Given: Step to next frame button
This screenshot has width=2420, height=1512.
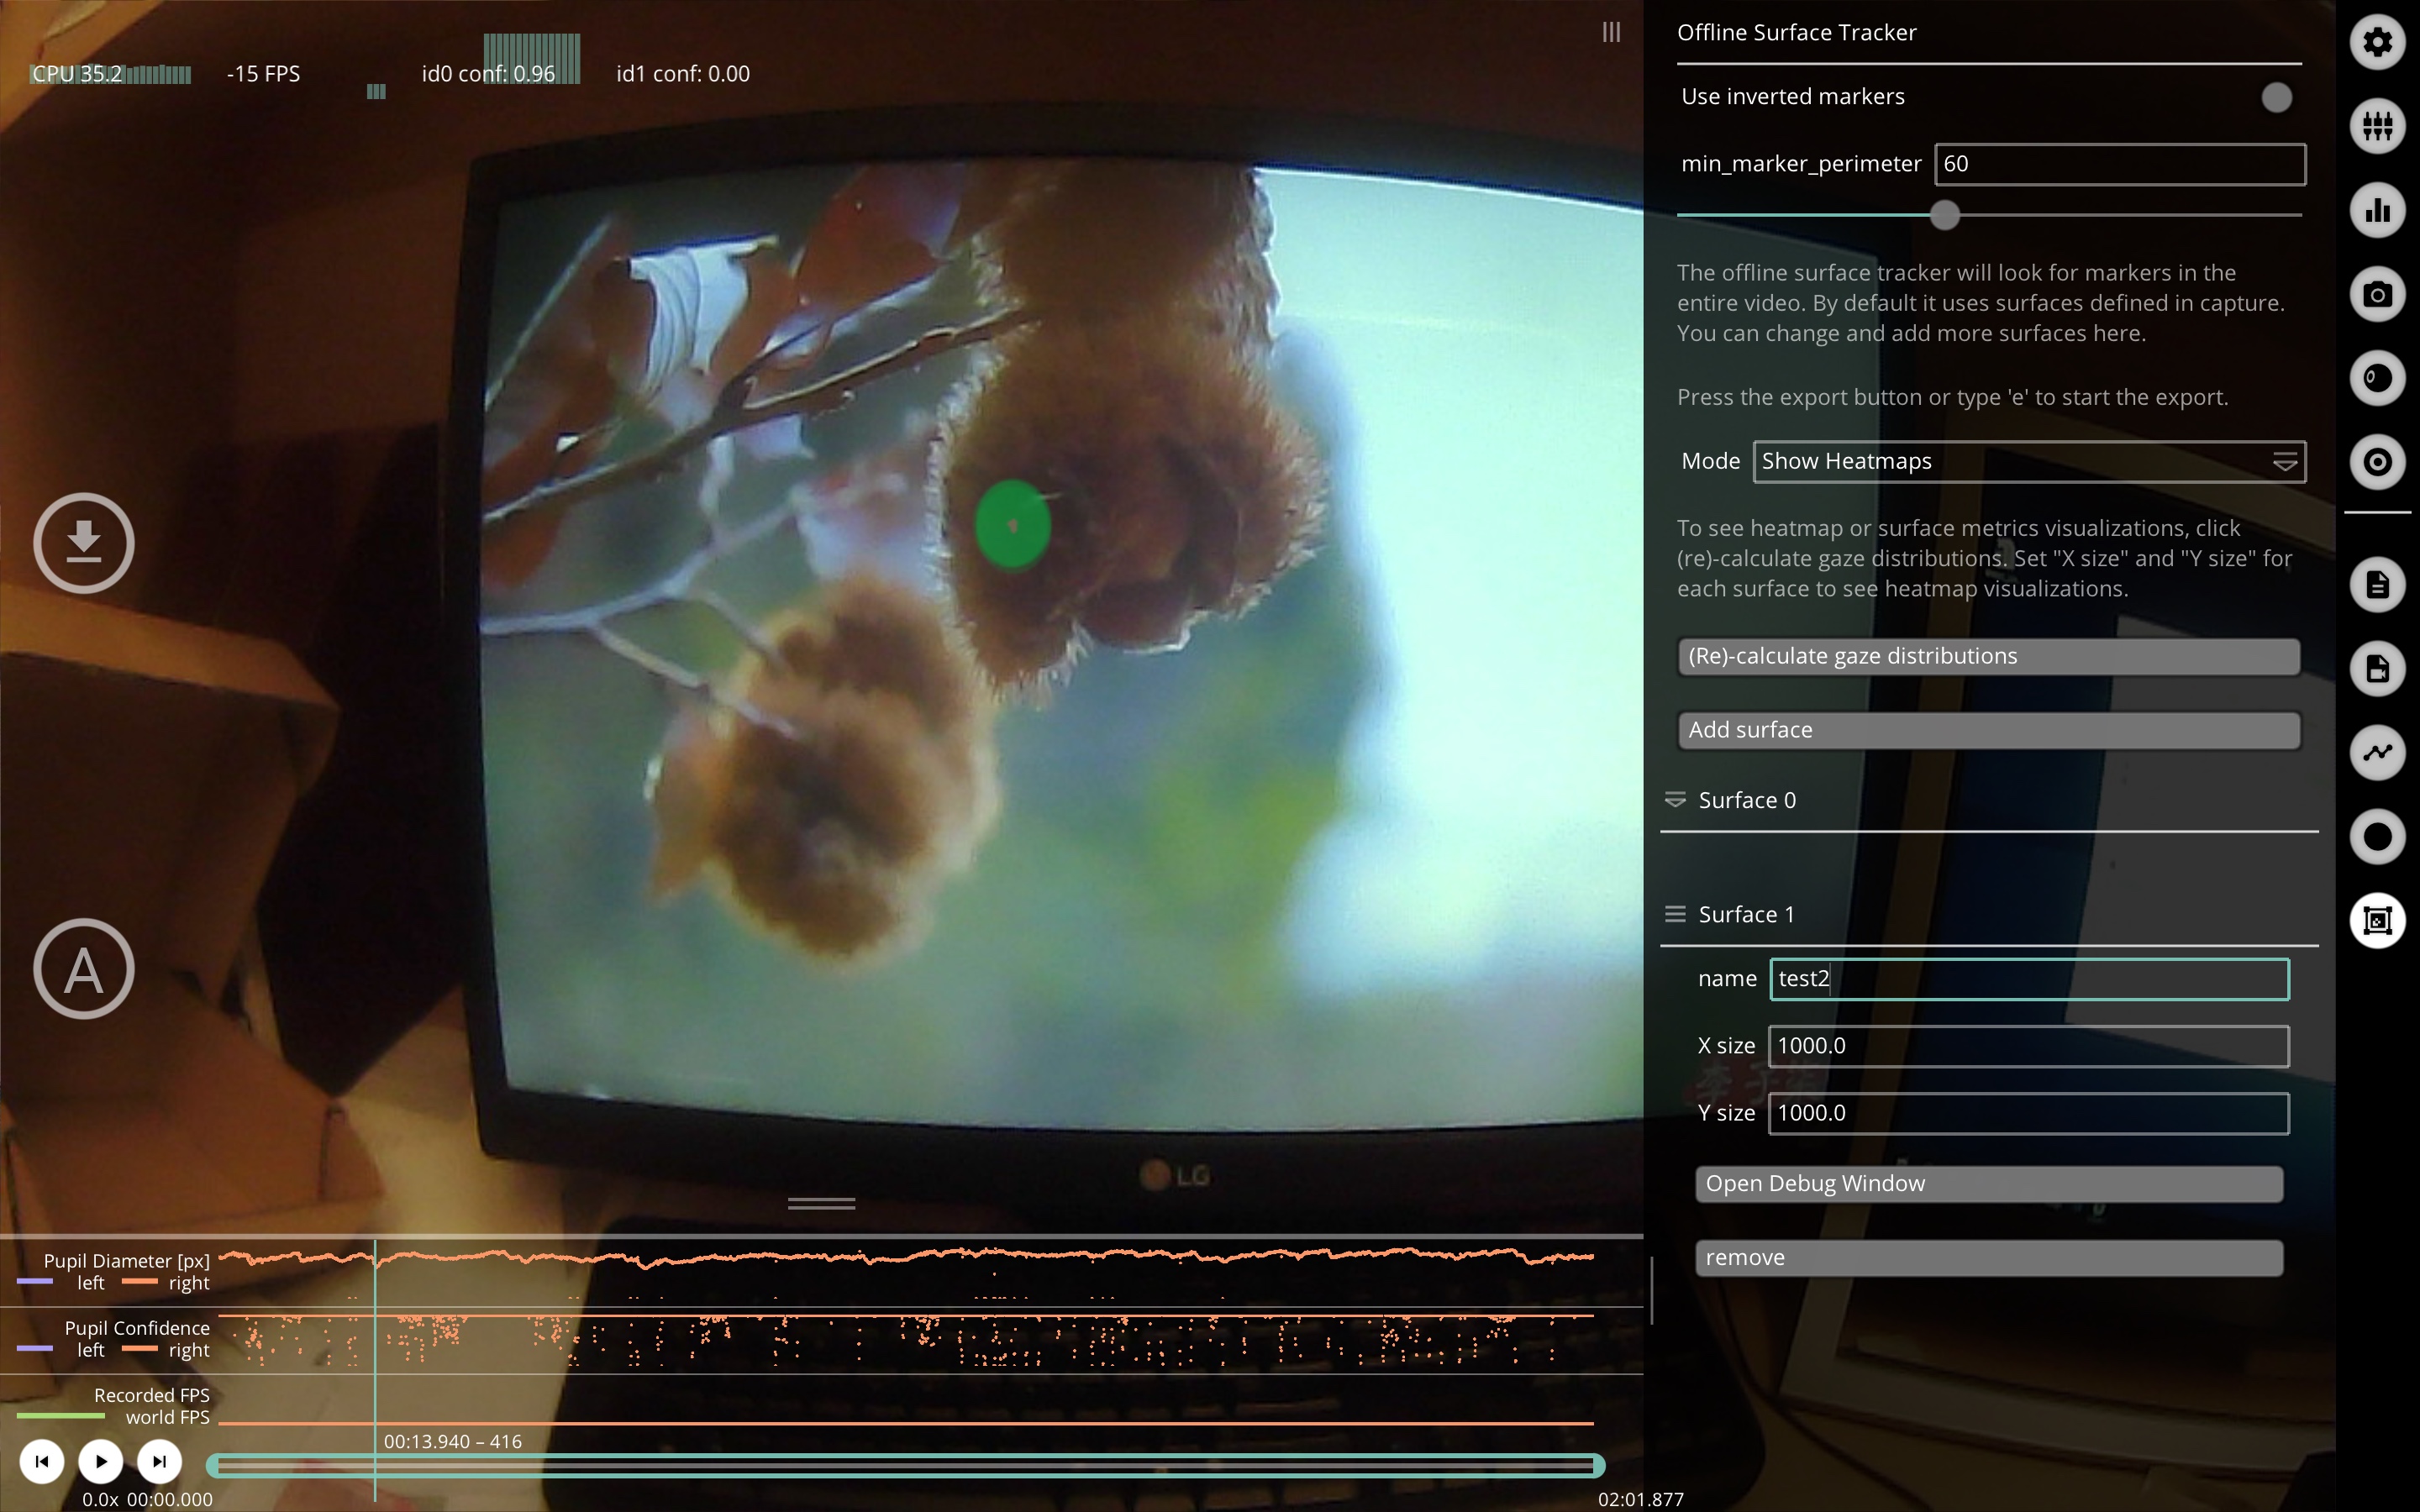Looking at the screenshot, I should pos(159,1461).
